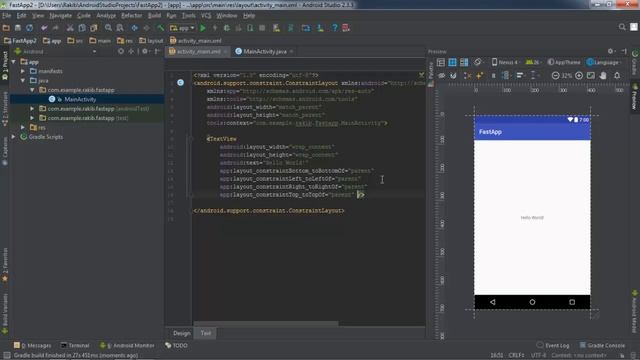
Task: Open the Build menu
Action: (154, 16)
